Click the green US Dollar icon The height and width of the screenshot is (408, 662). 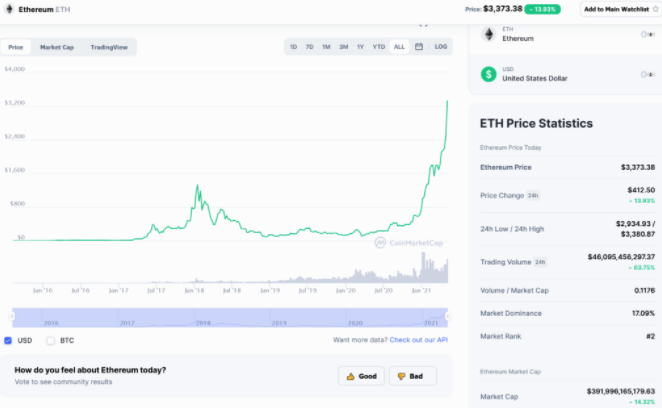(x=489, y=73)
